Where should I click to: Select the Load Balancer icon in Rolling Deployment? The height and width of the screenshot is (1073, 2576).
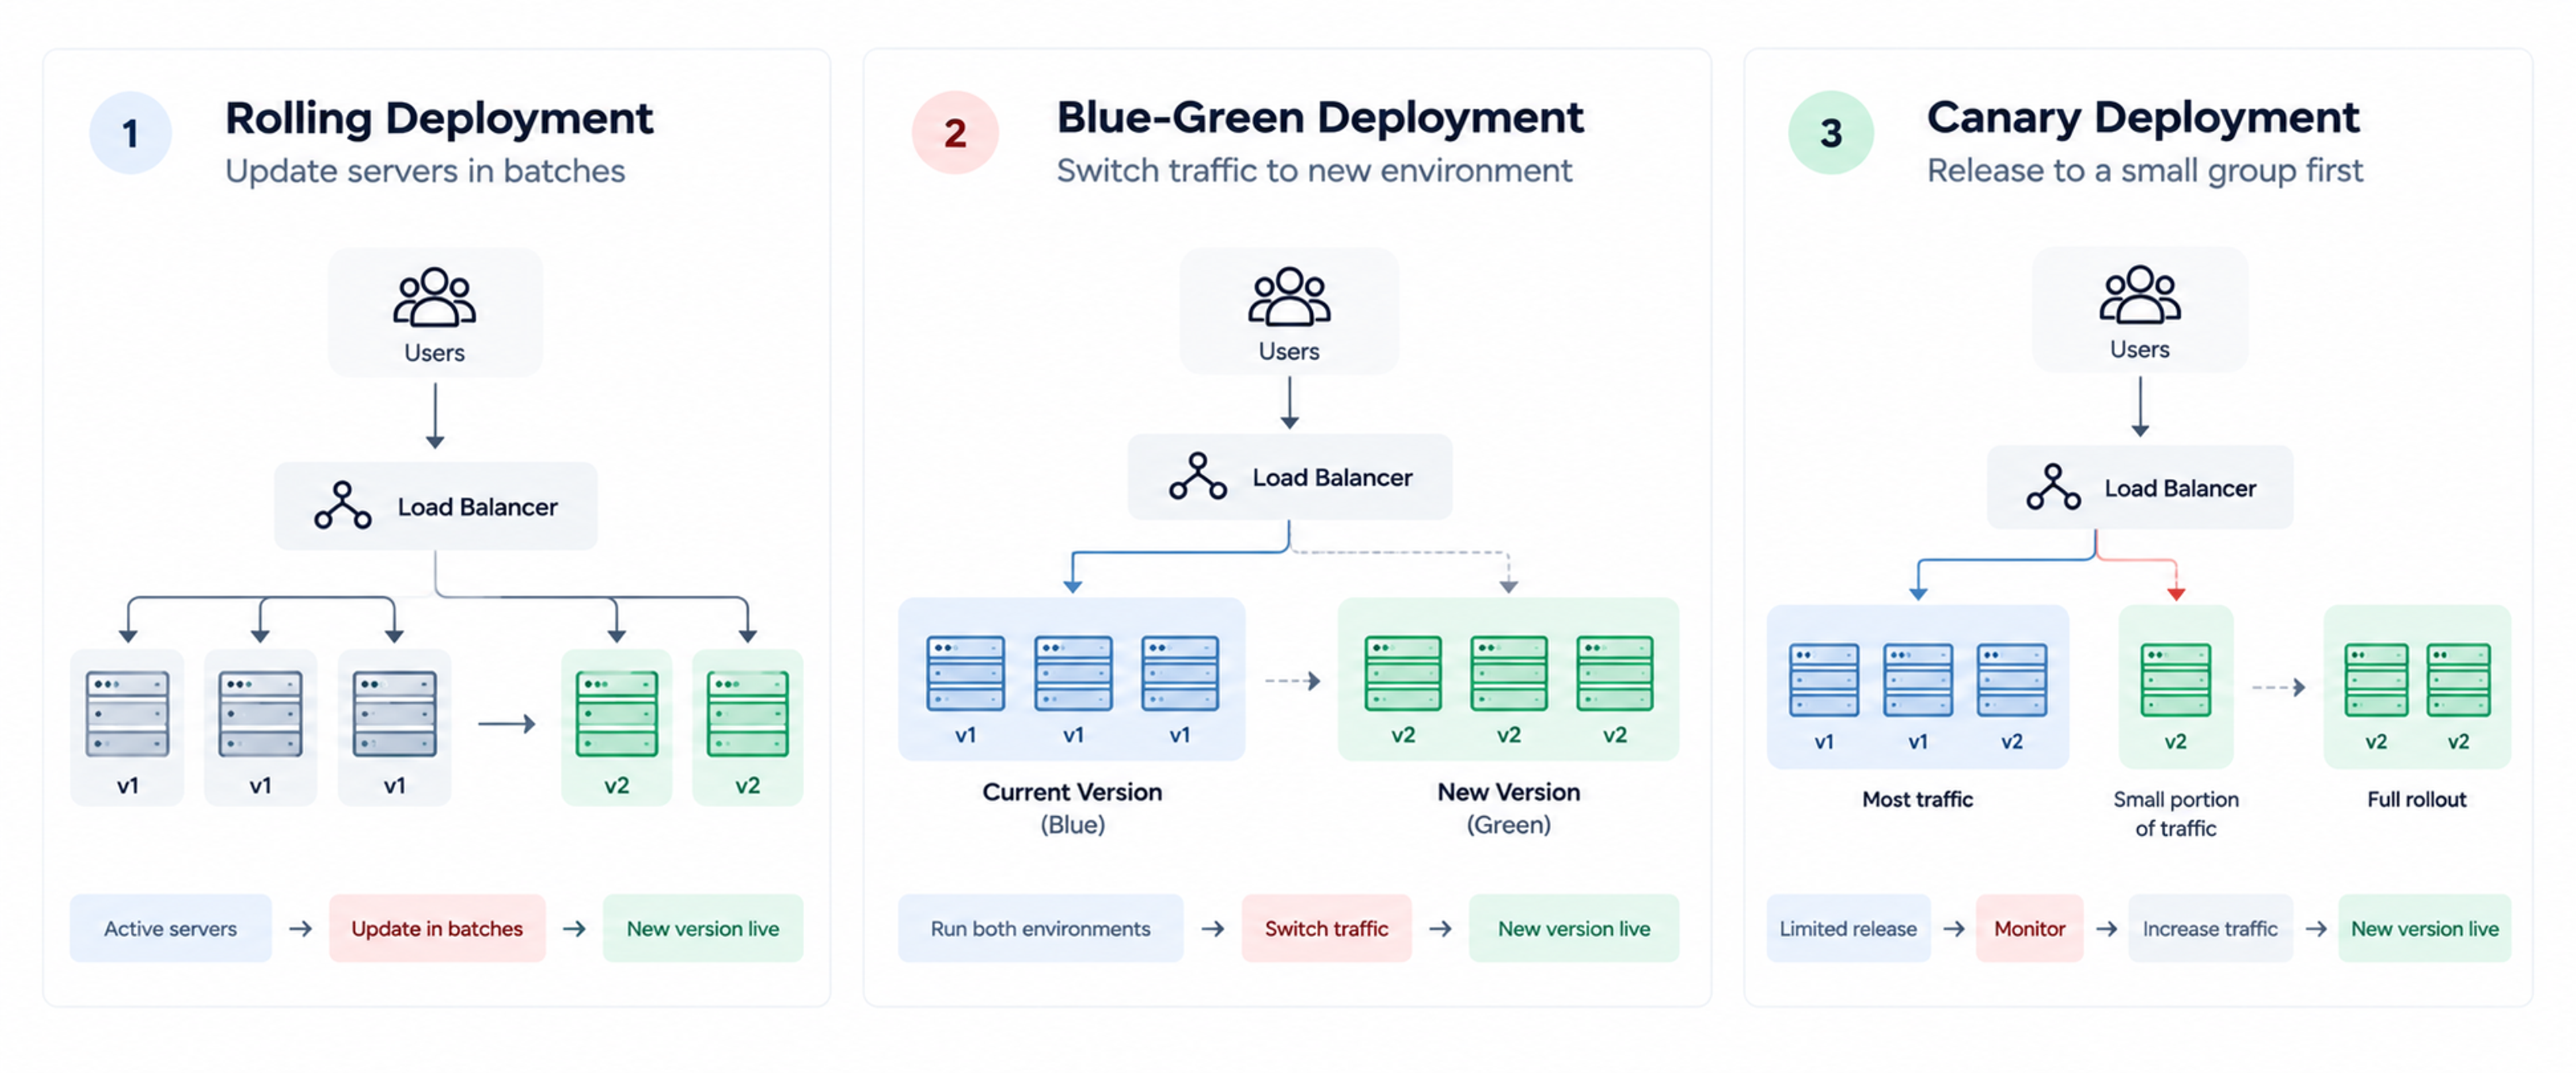tap(343, 505)
